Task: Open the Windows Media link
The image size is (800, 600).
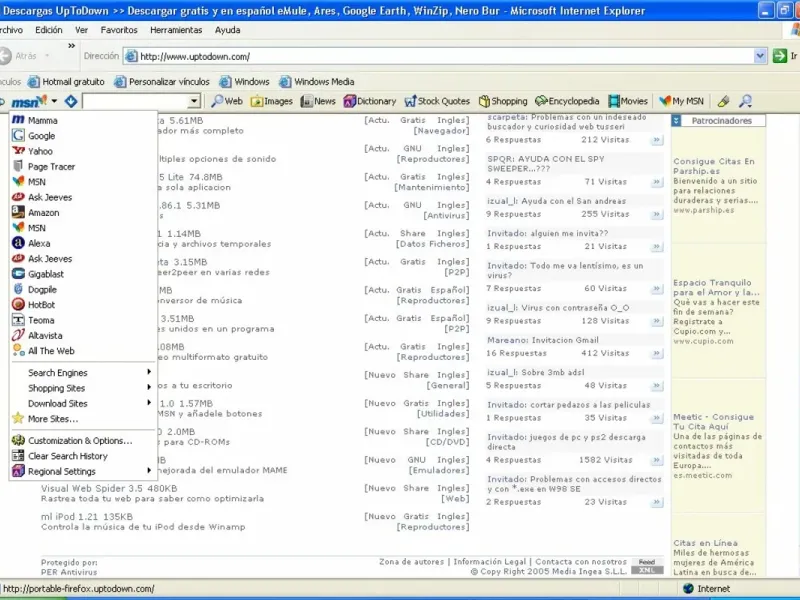Action: pos(317,82)
